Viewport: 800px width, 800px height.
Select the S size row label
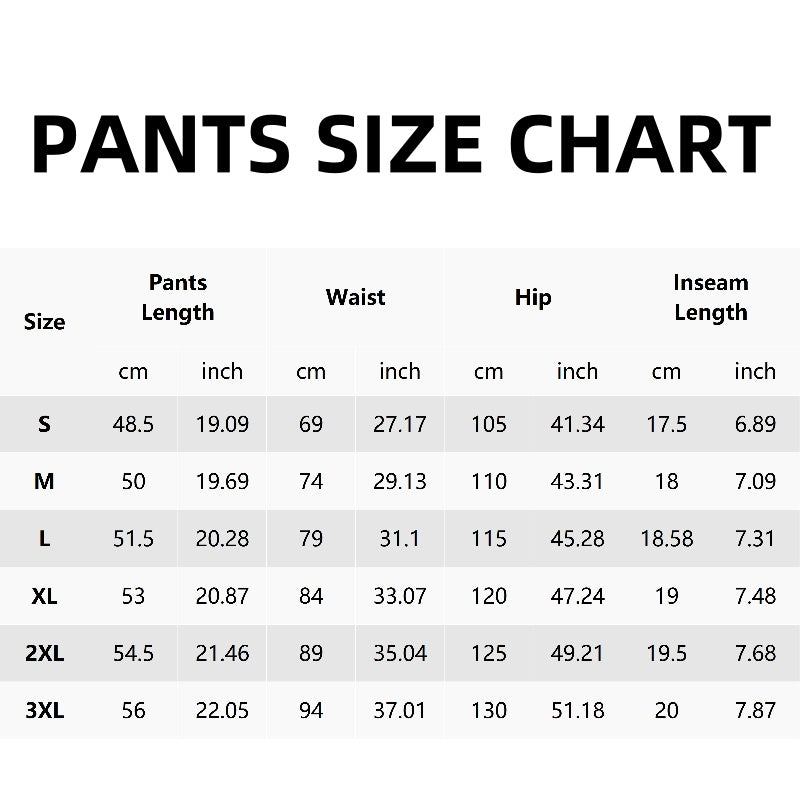point(44,424)
